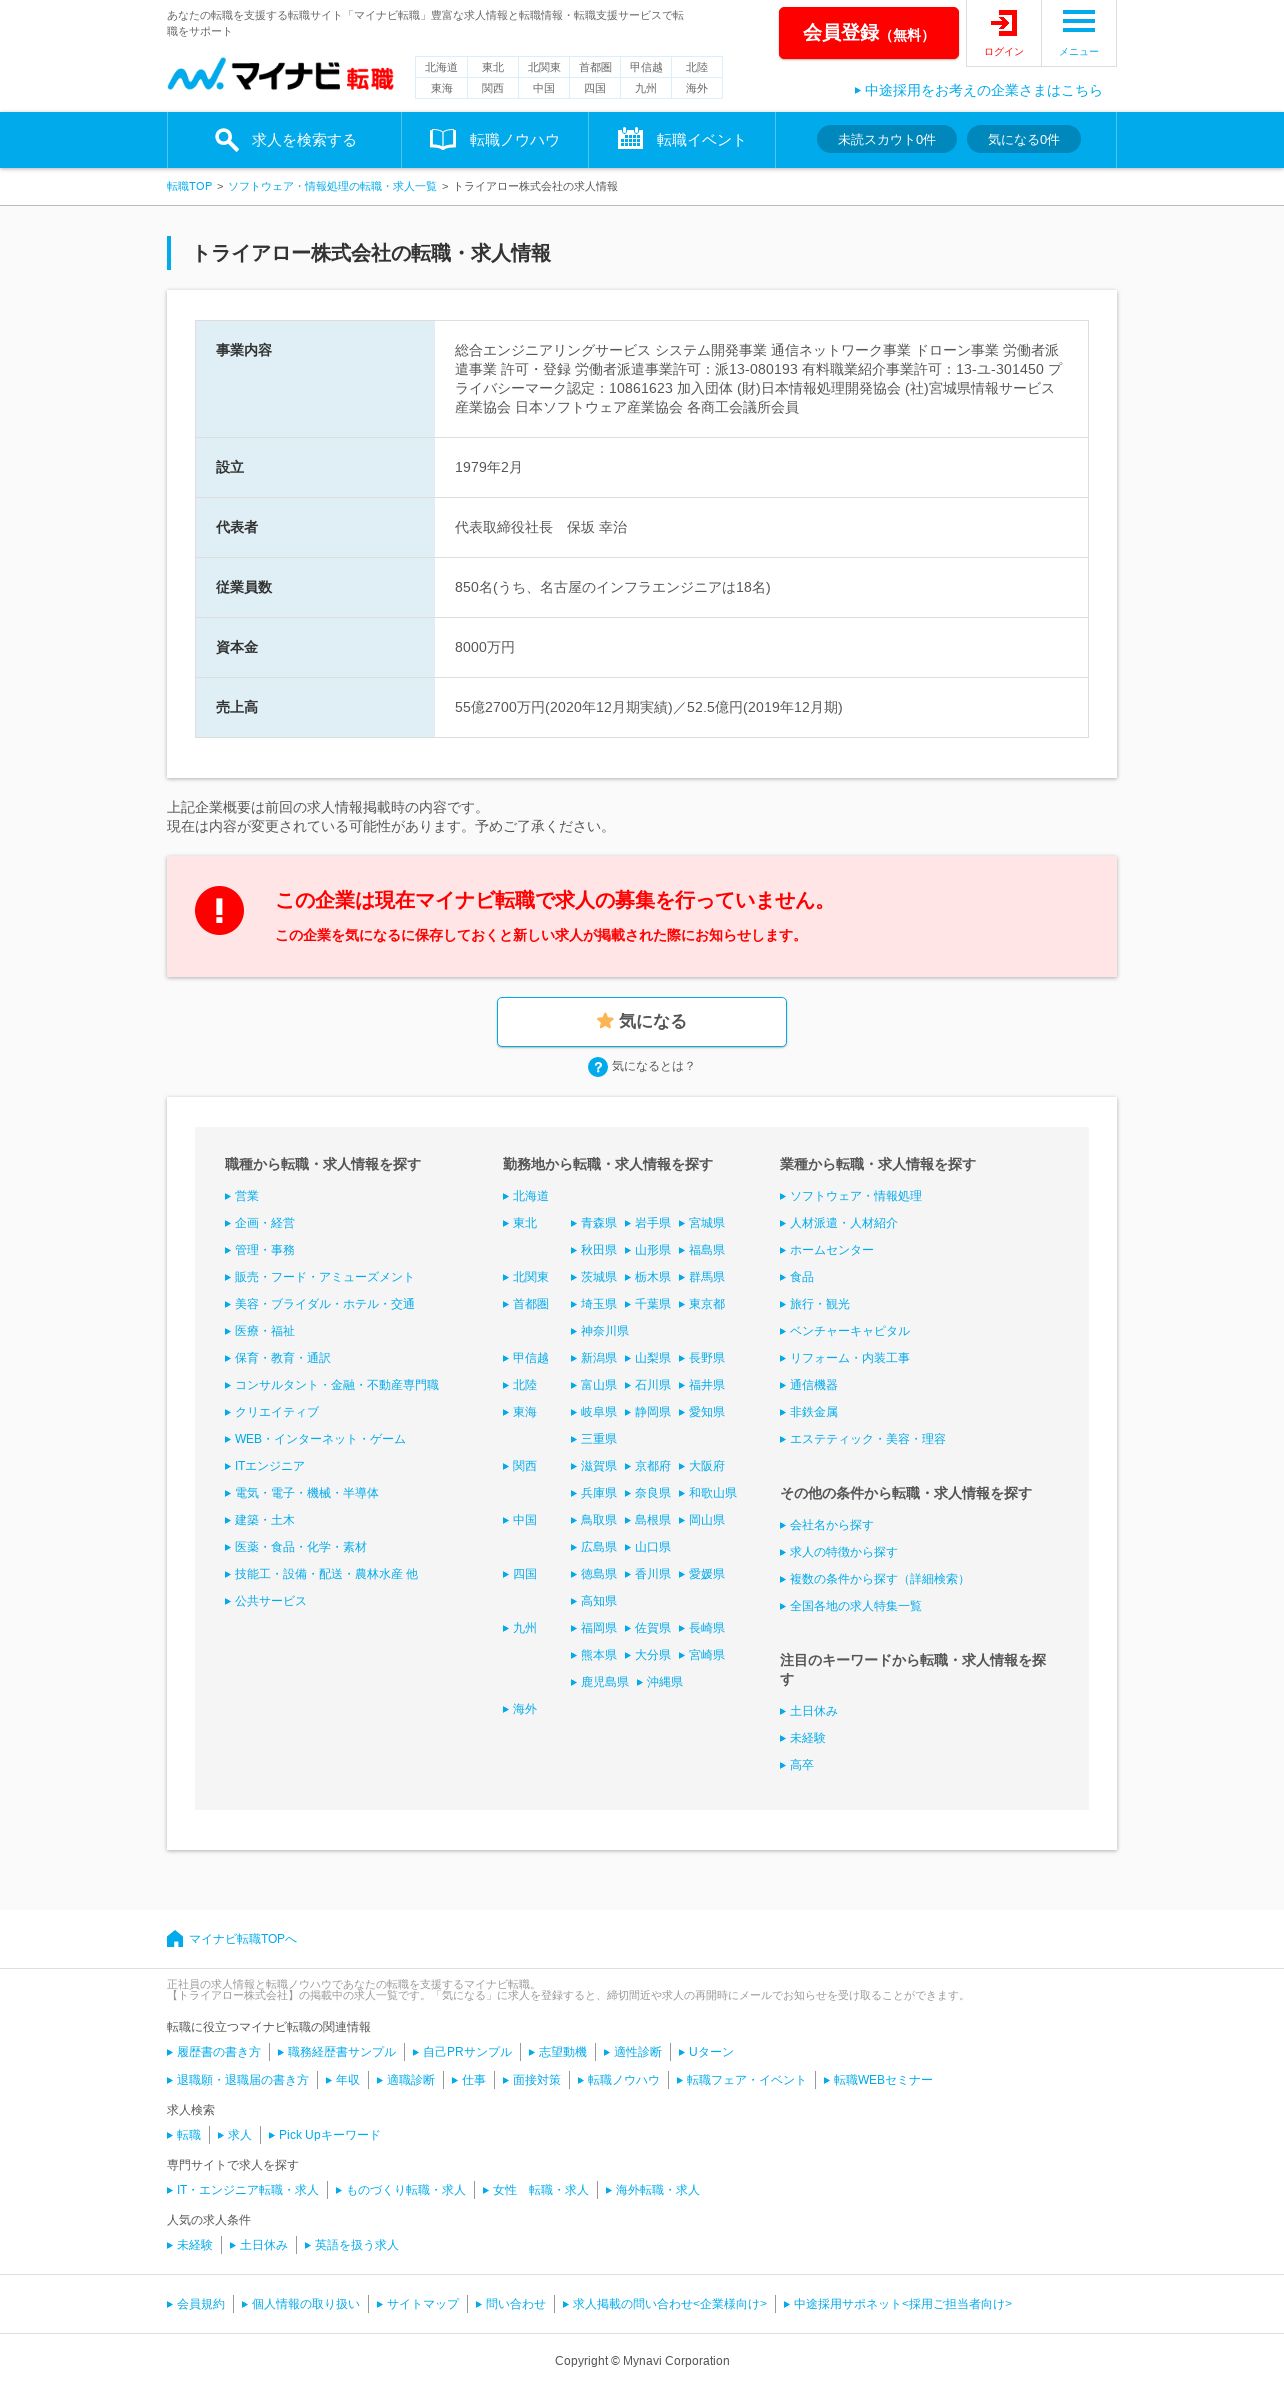Image resolution: width=1284 pixels, height=2386 pixels.
Task: Click the question mark help icon
Action: pos(598,1067)
